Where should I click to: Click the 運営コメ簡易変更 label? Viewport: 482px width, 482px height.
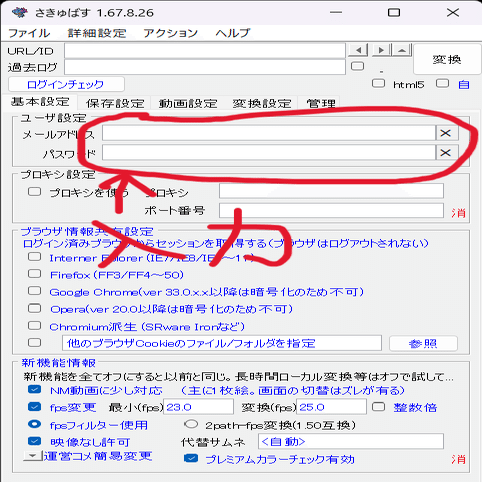(98, 456)
